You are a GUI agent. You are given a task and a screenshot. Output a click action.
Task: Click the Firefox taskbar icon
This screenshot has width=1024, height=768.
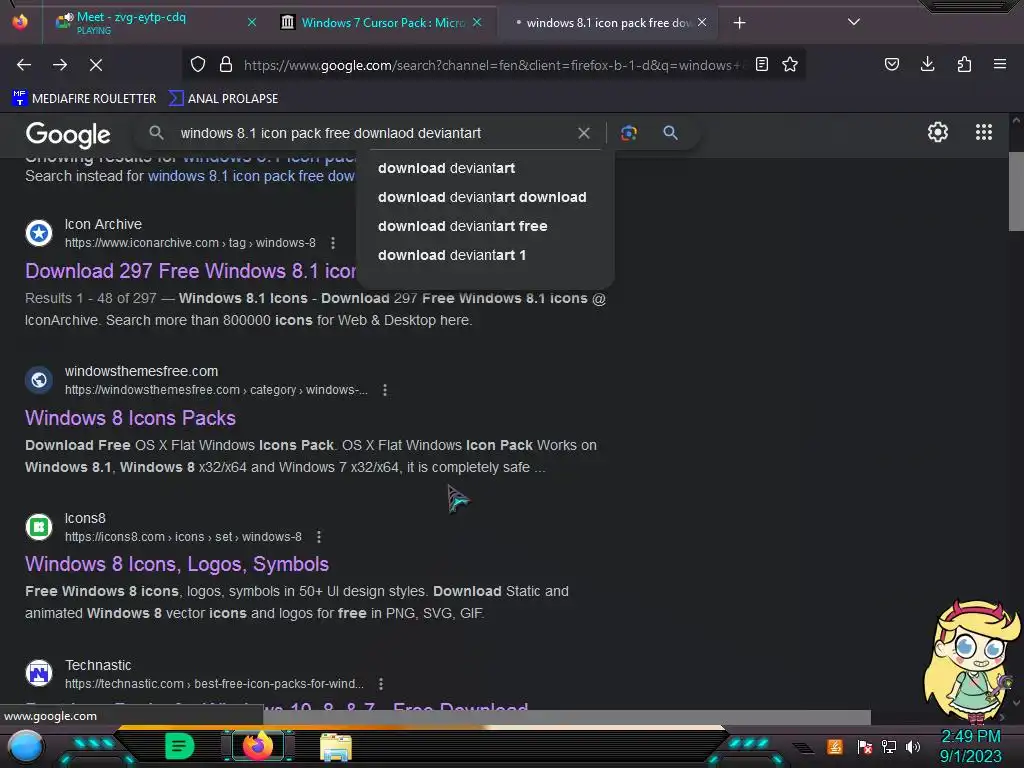click(x=257, y=746)
